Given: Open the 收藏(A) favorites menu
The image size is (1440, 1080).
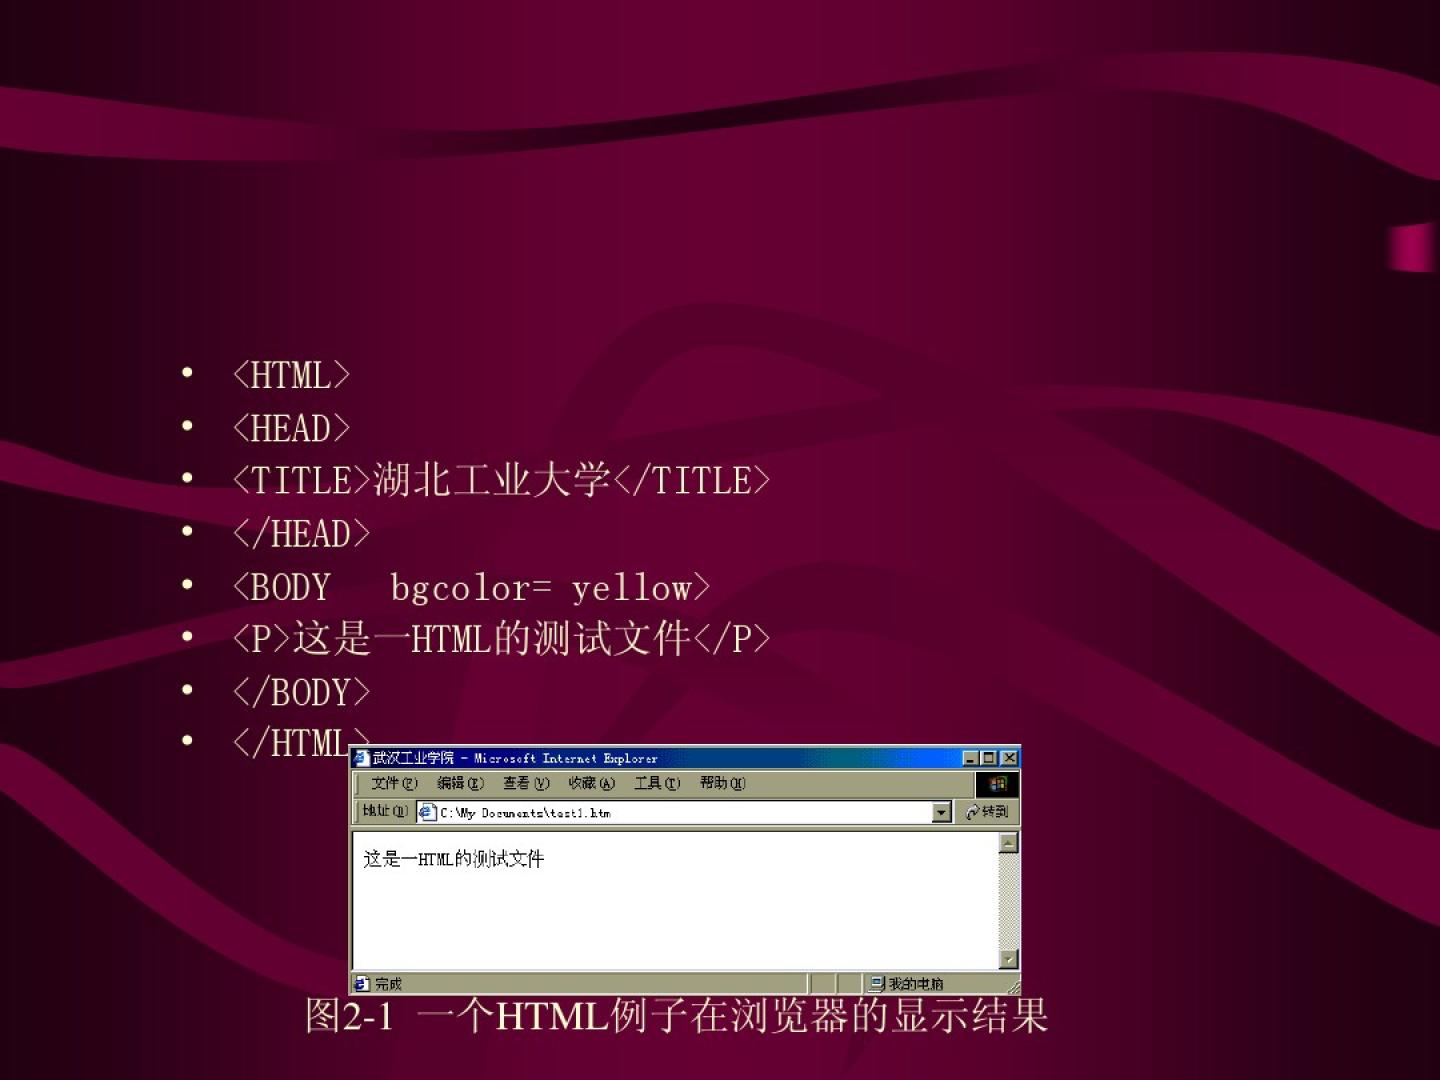Looking at the screenshot, I should (591, 783).
